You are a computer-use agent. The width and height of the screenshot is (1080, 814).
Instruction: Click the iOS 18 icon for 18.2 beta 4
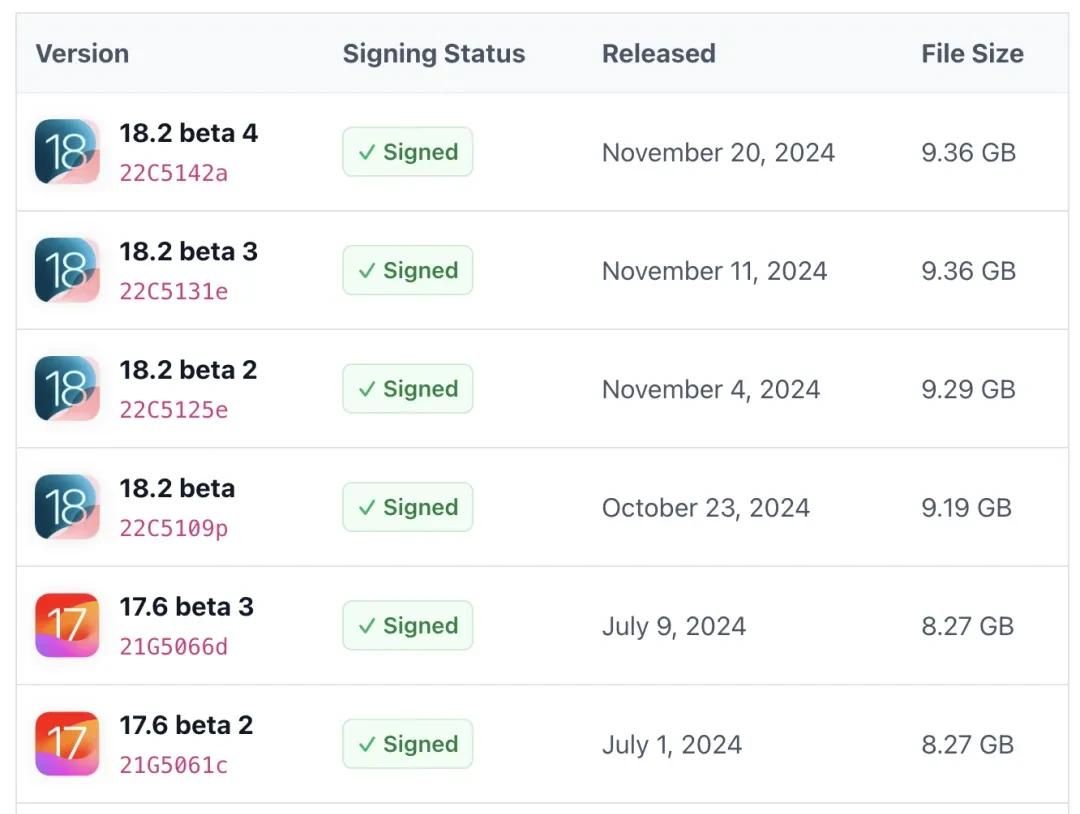tap(67, 152)
